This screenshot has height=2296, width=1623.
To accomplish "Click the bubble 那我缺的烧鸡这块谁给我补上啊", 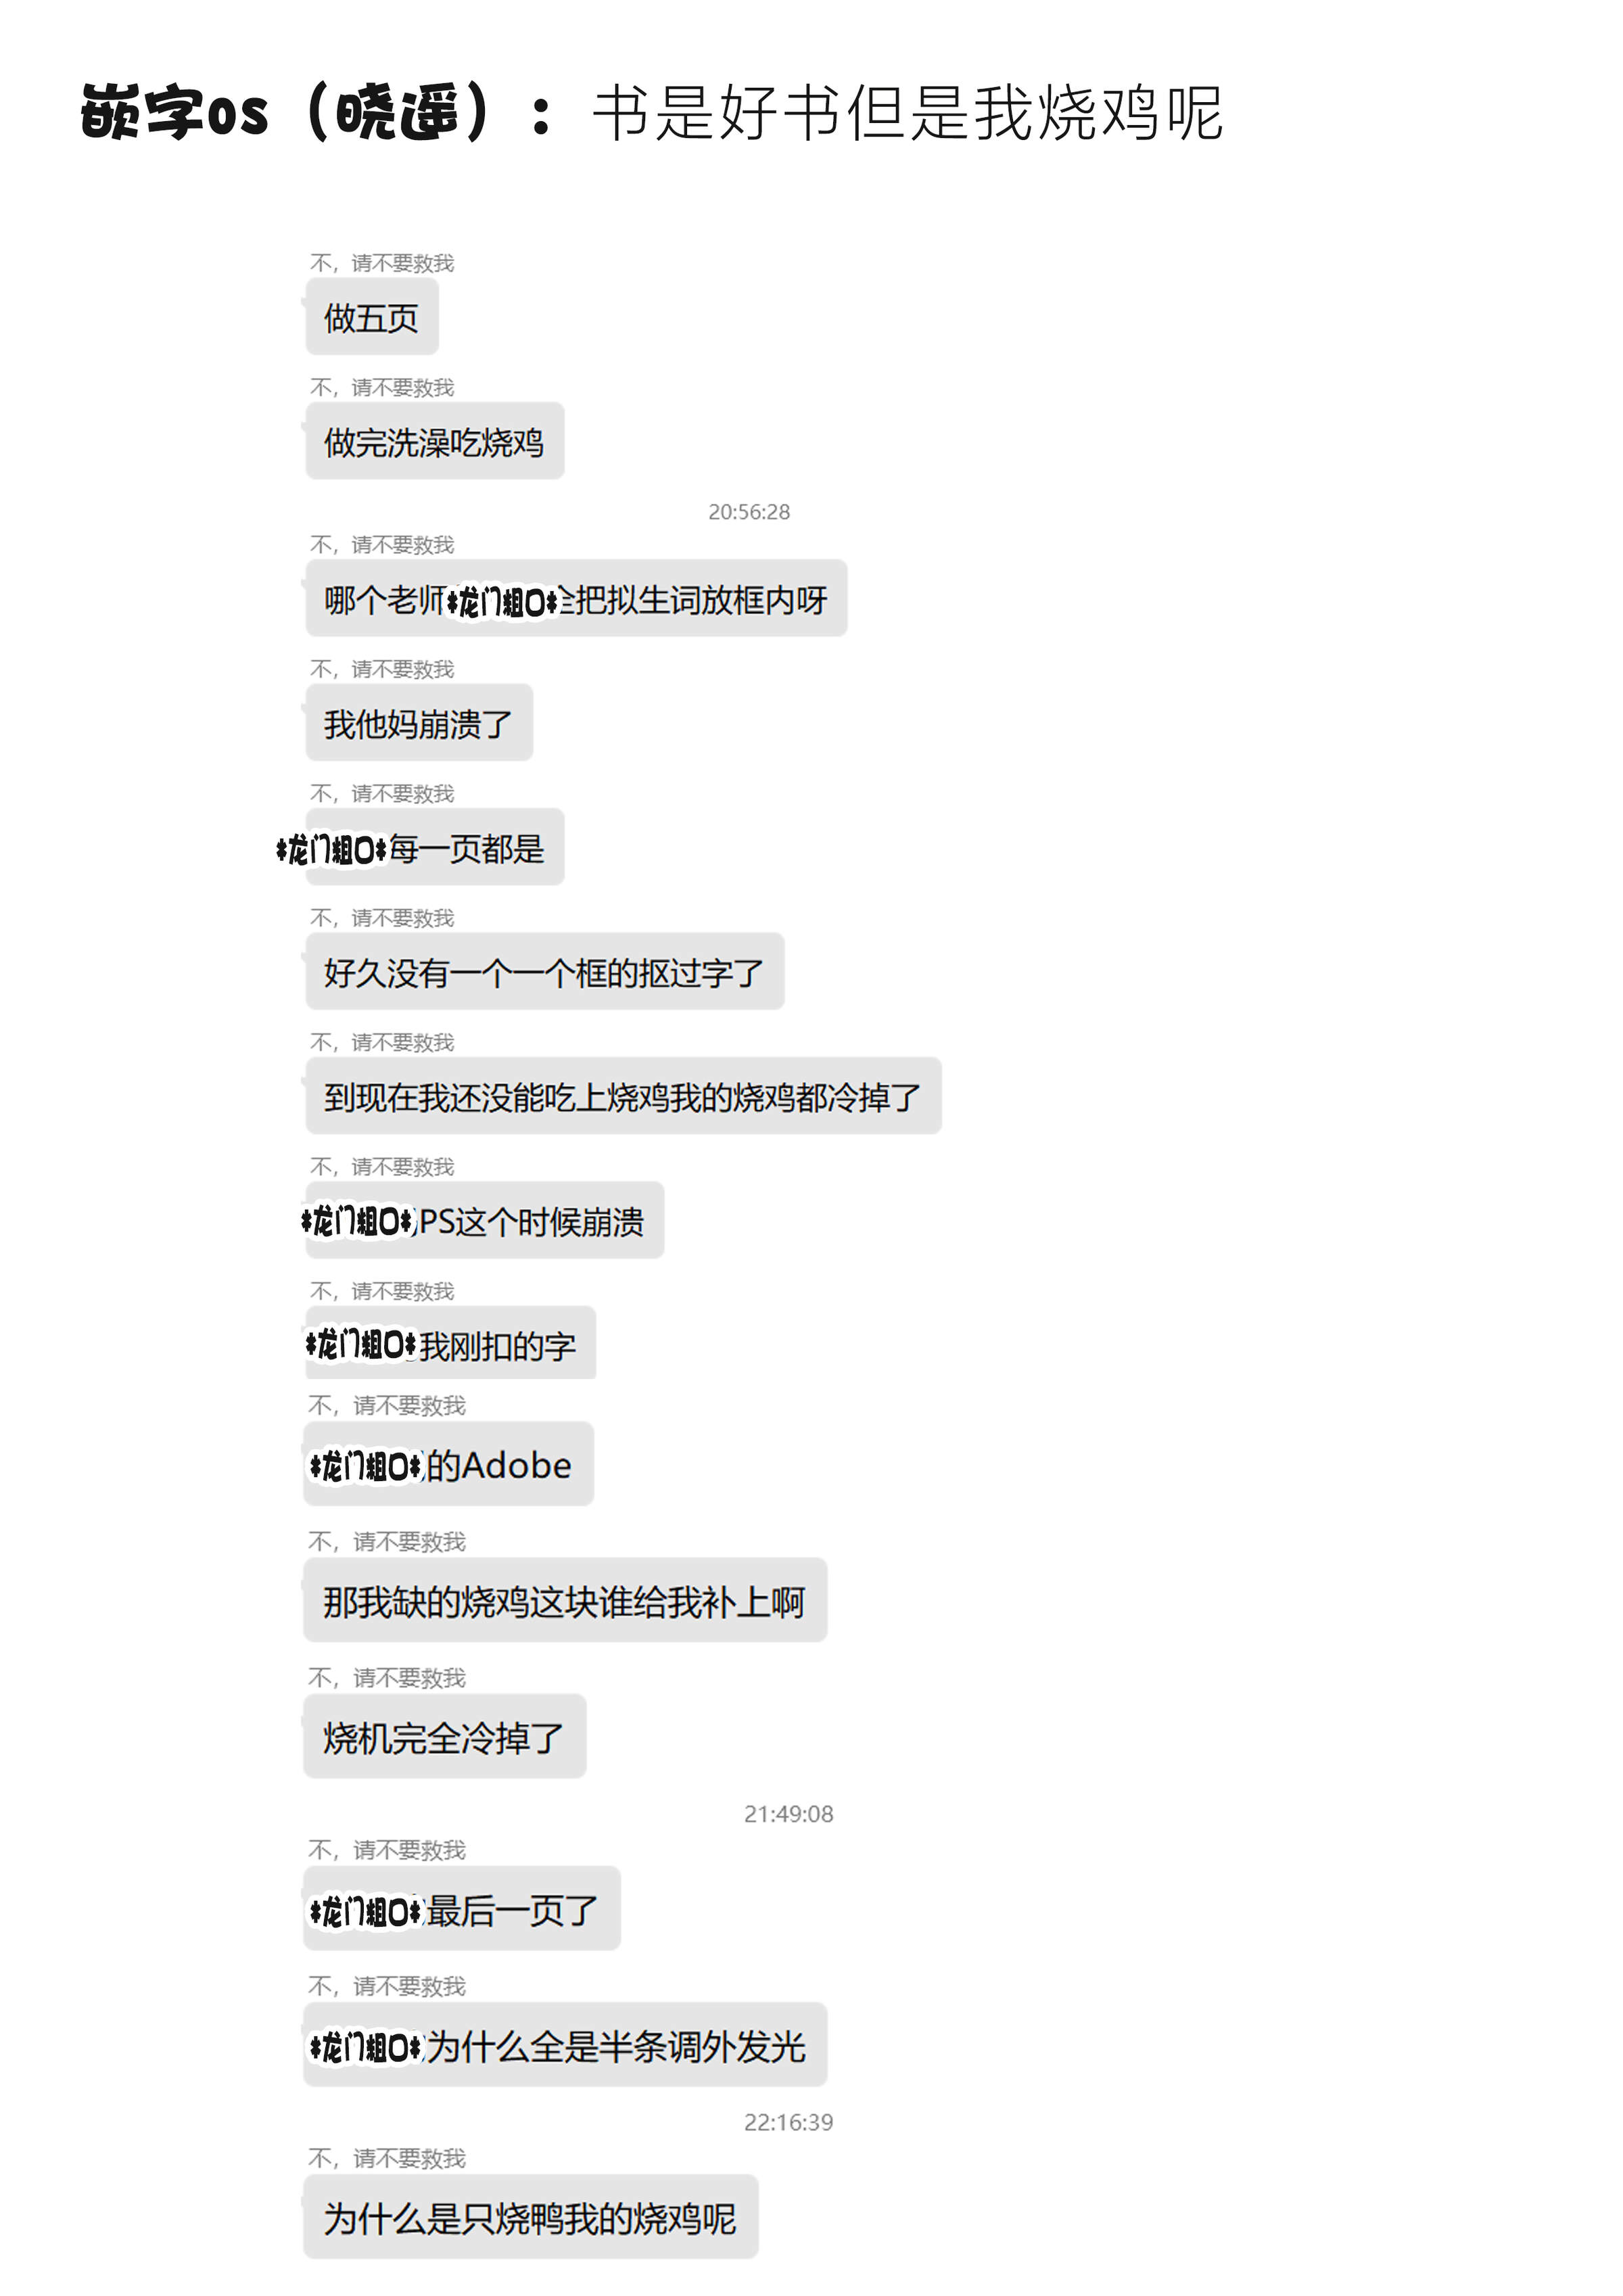I will point(565,1600).
